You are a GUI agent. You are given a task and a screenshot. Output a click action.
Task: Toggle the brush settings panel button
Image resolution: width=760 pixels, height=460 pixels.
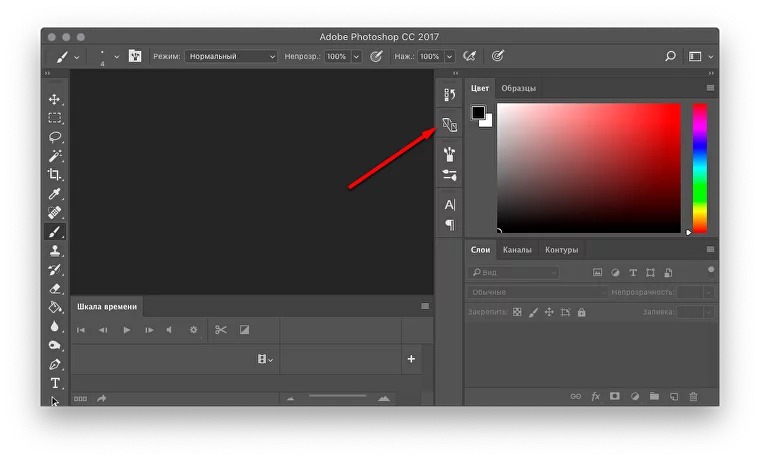point(135,57)
